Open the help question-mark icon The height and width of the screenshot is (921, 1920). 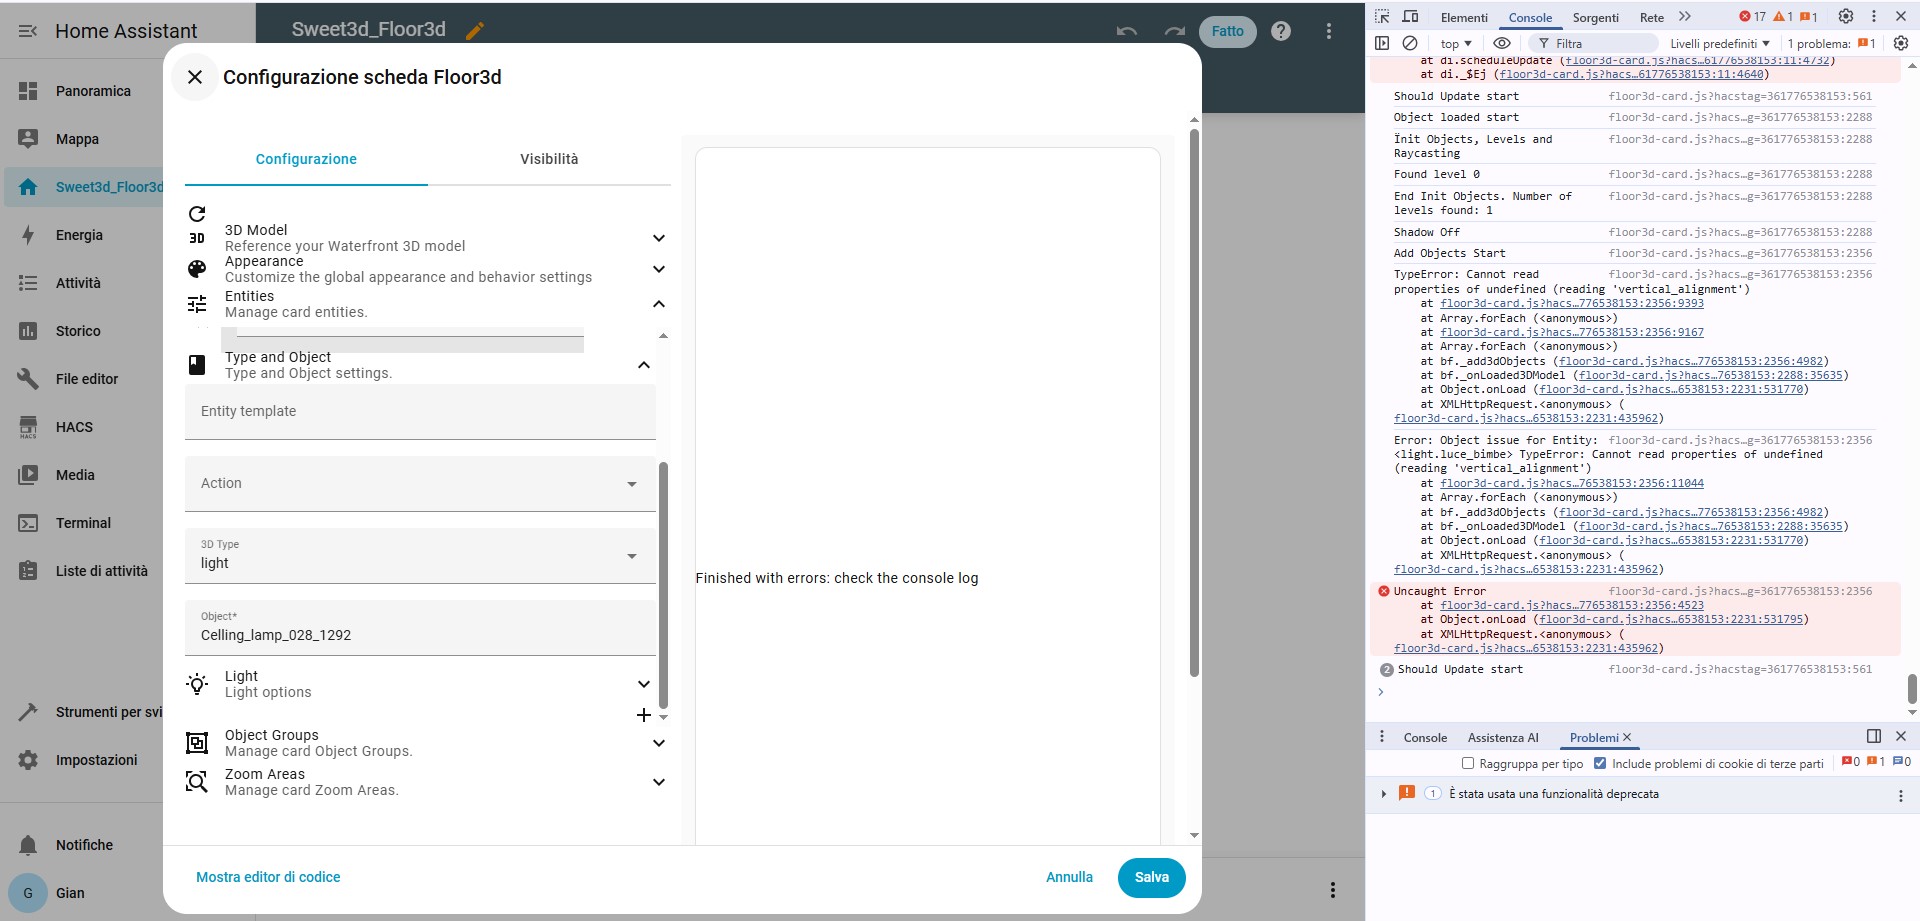click(1281, 31)
